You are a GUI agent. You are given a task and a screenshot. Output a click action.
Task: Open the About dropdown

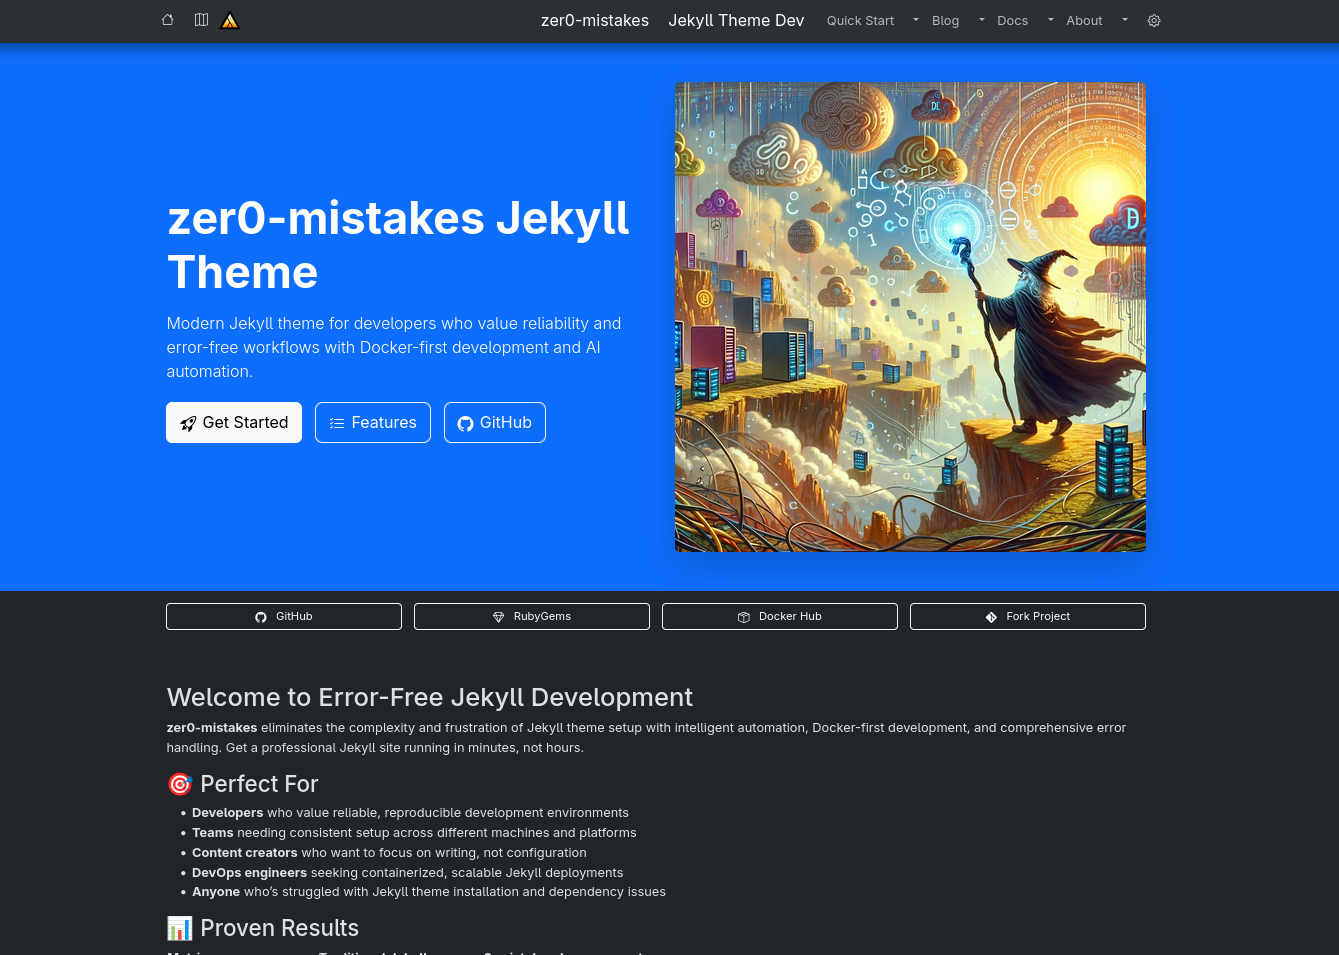[x=1084, y=20]
